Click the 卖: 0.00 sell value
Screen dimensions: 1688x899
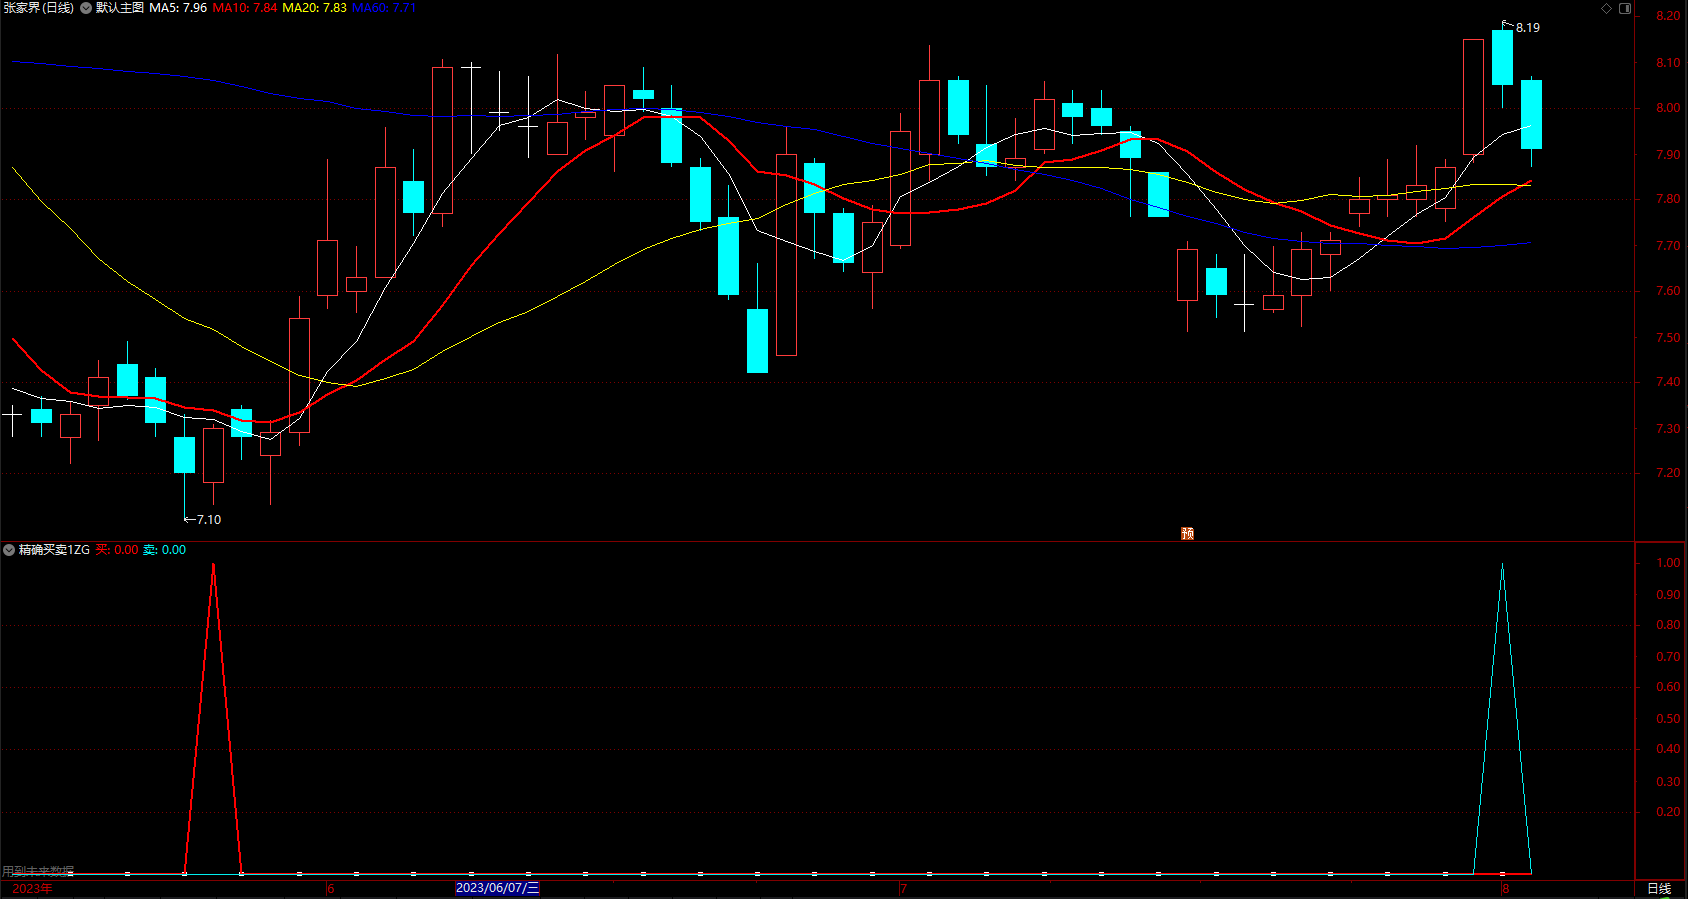click(164, 550)
